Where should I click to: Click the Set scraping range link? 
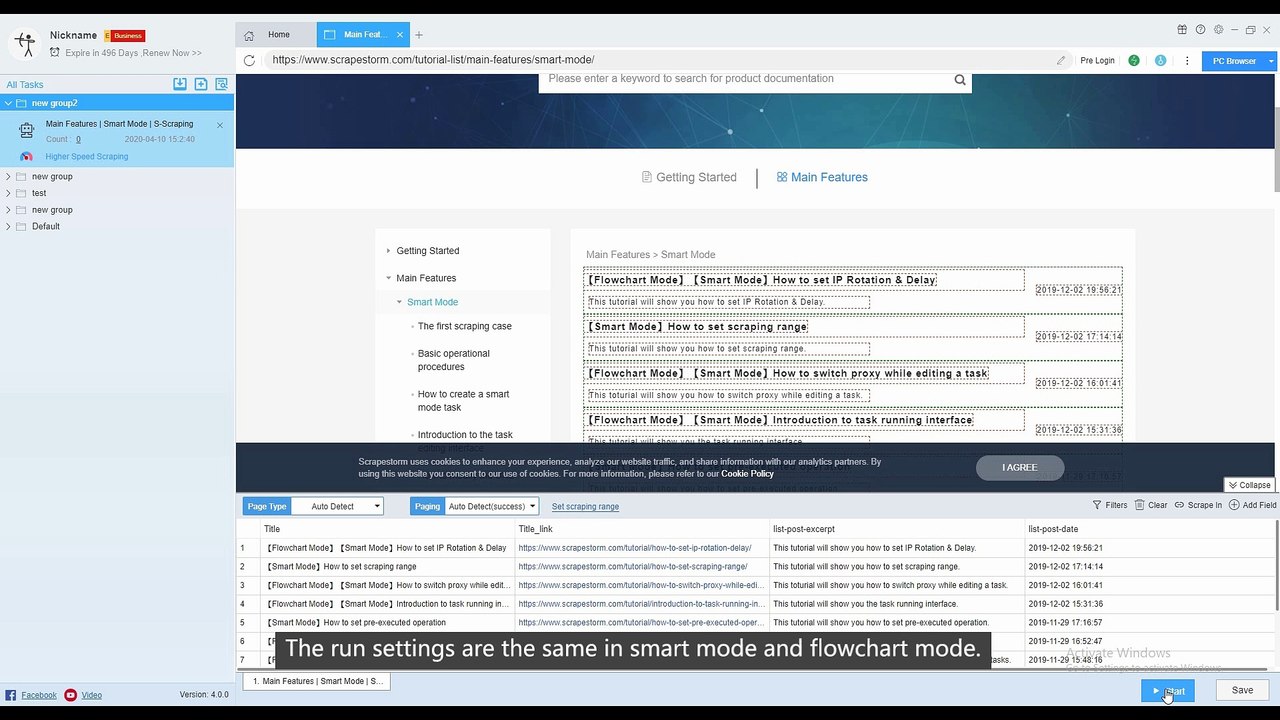point(585,507)
